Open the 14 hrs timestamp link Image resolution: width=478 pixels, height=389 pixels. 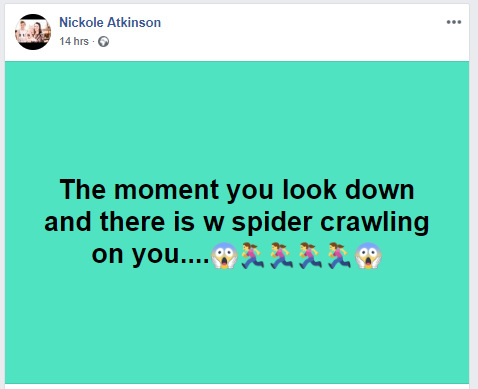74,41
